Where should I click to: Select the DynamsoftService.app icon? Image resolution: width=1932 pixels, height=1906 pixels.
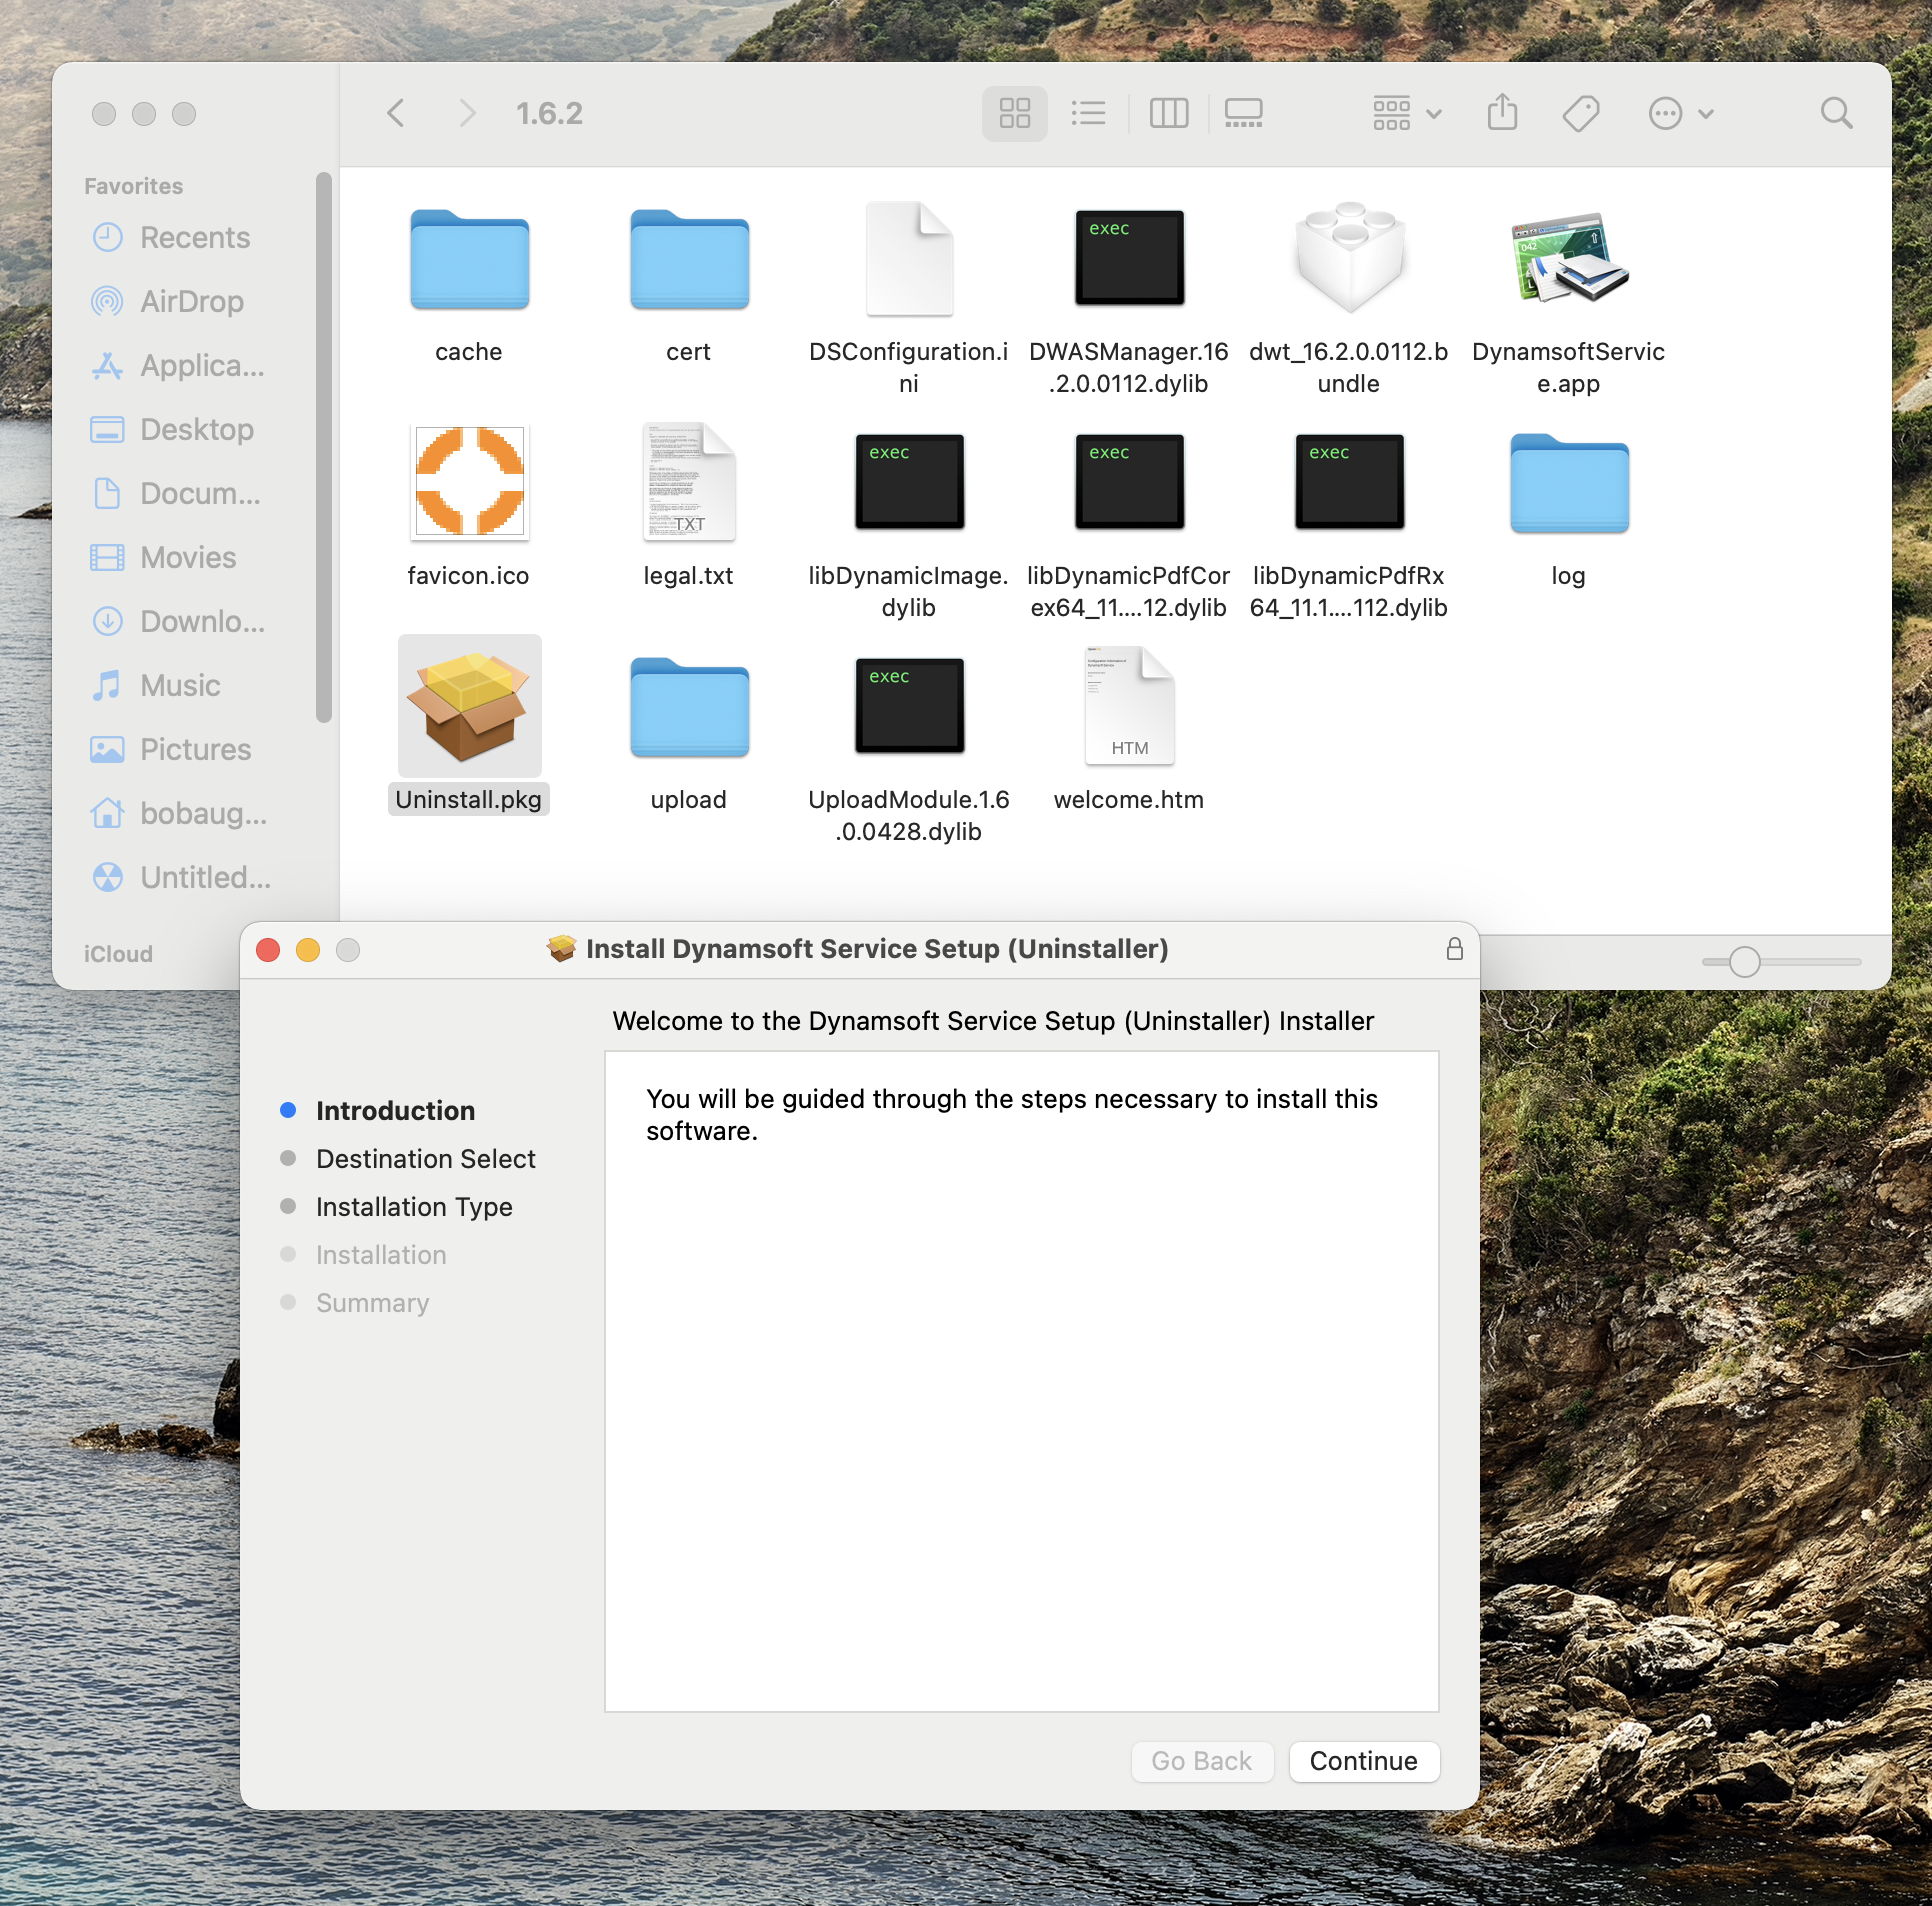(x=1568, y=260)
